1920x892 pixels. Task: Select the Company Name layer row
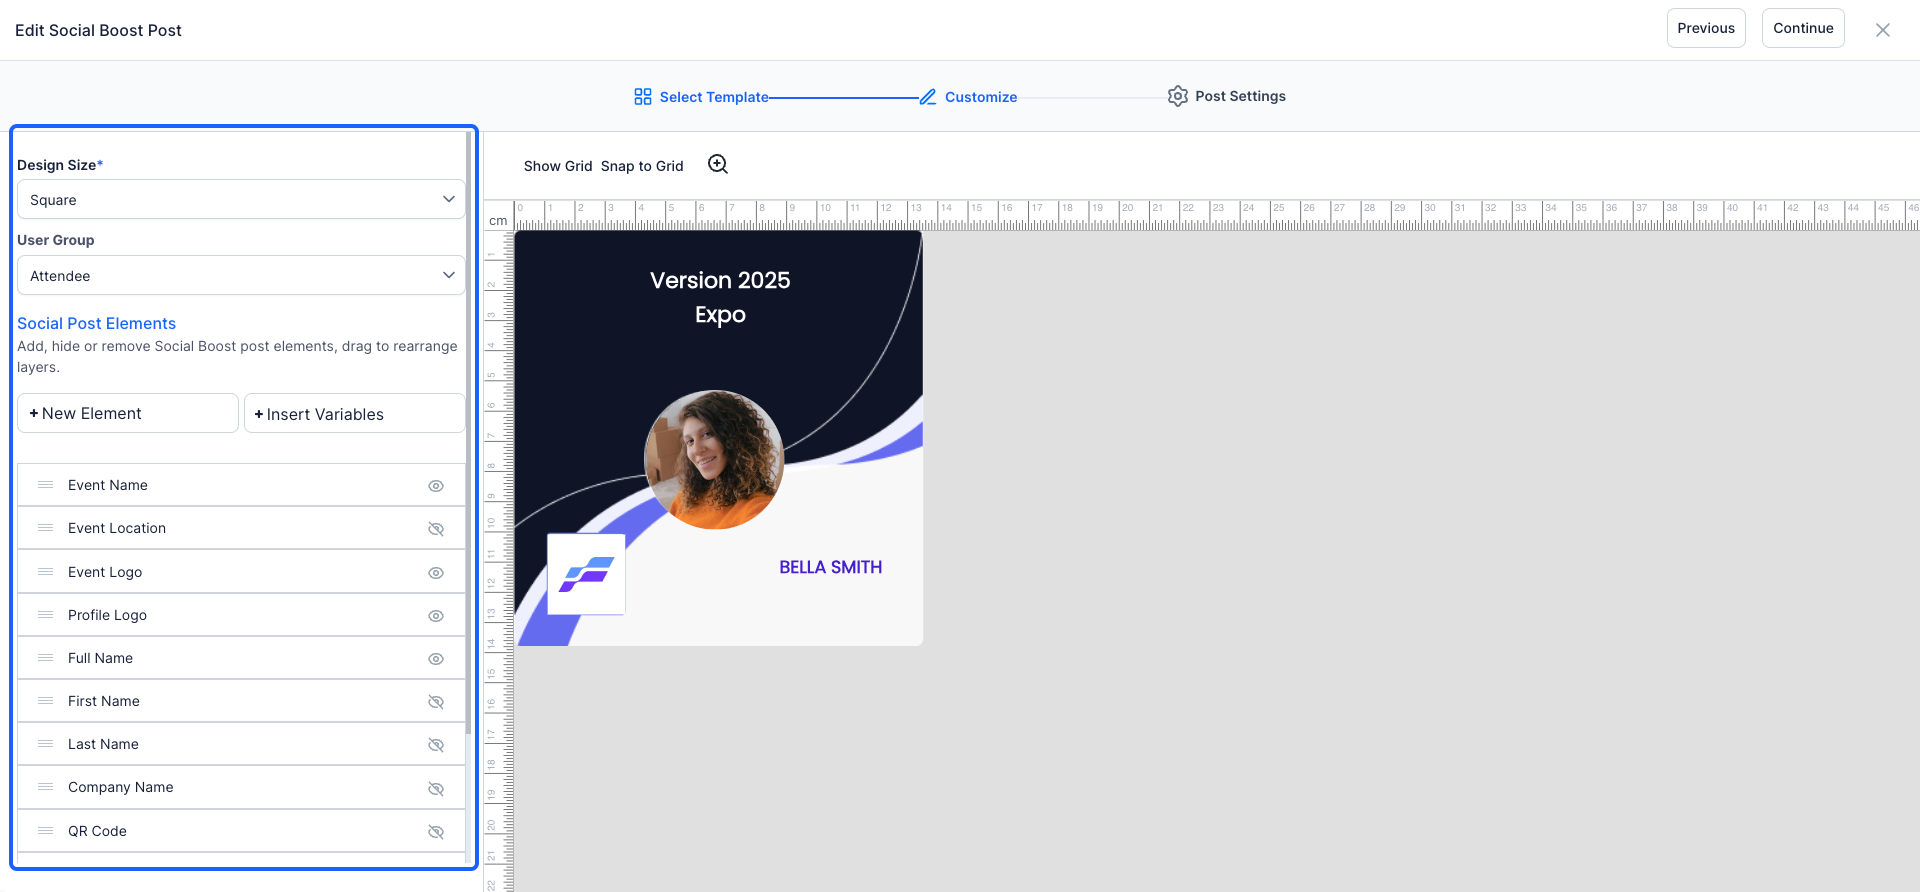[241, 787]
